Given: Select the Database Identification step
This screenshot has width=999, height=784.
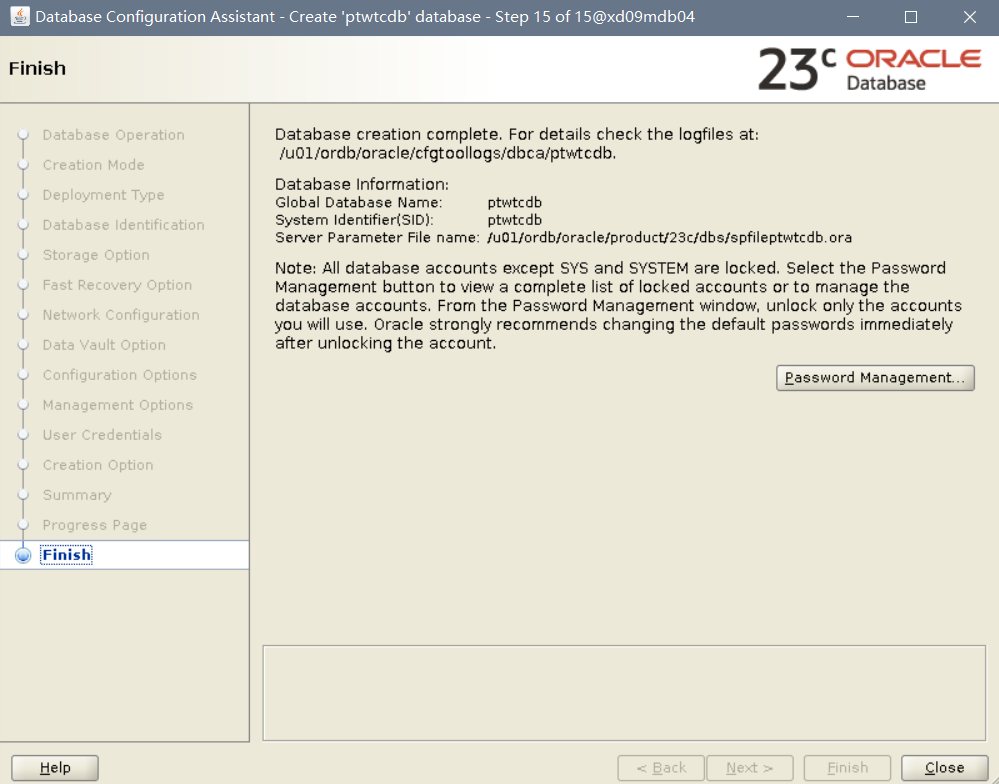Looking at the screenshot, I should coord(124,225).
